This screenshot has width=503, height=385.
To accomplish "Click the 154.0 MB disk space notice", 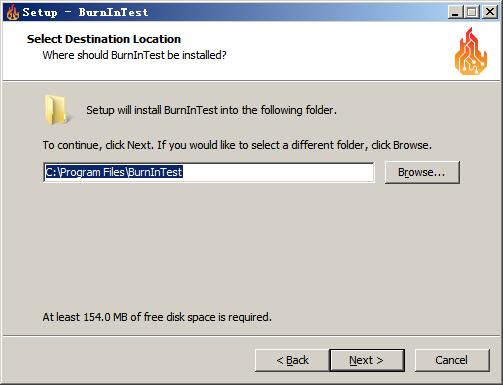I will [x=157, y=317].
